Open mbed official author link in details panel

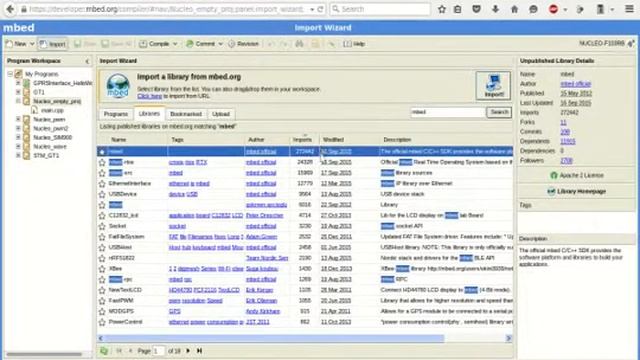pos(576,84)
